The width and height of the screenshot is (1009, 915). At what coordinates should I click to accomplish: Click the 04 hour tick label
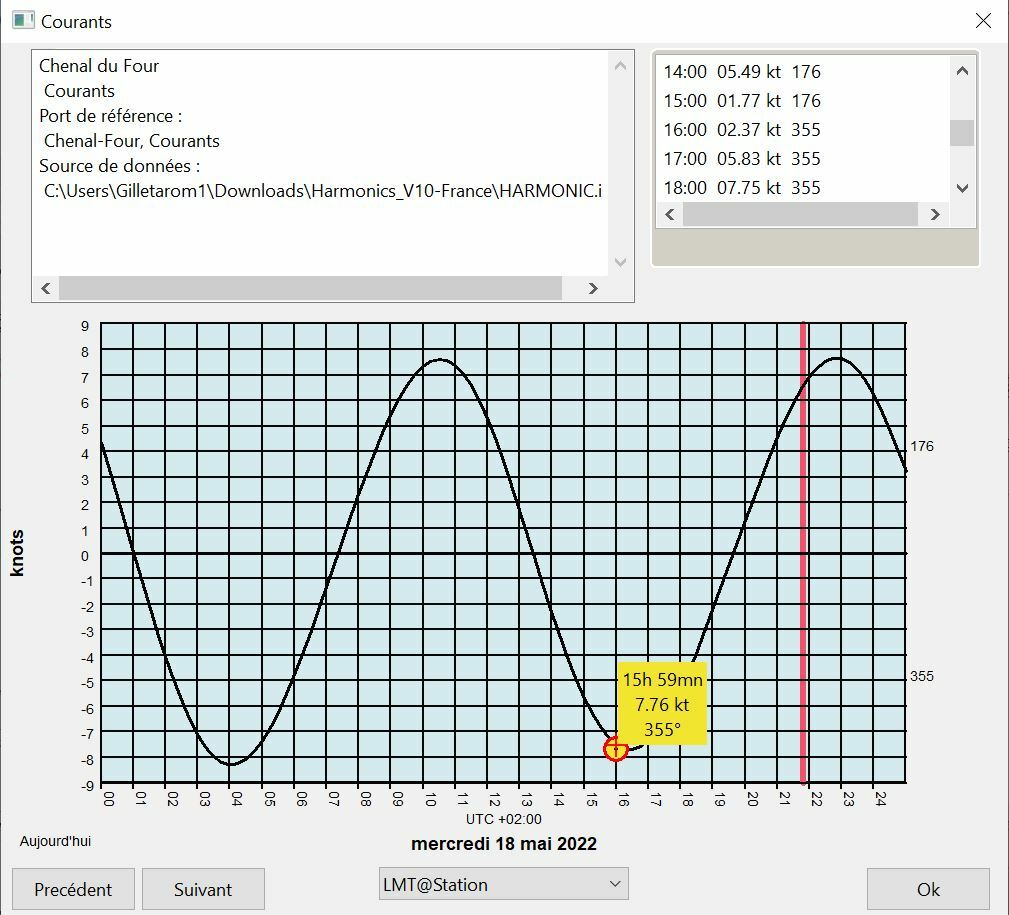(x=236, y=800)
